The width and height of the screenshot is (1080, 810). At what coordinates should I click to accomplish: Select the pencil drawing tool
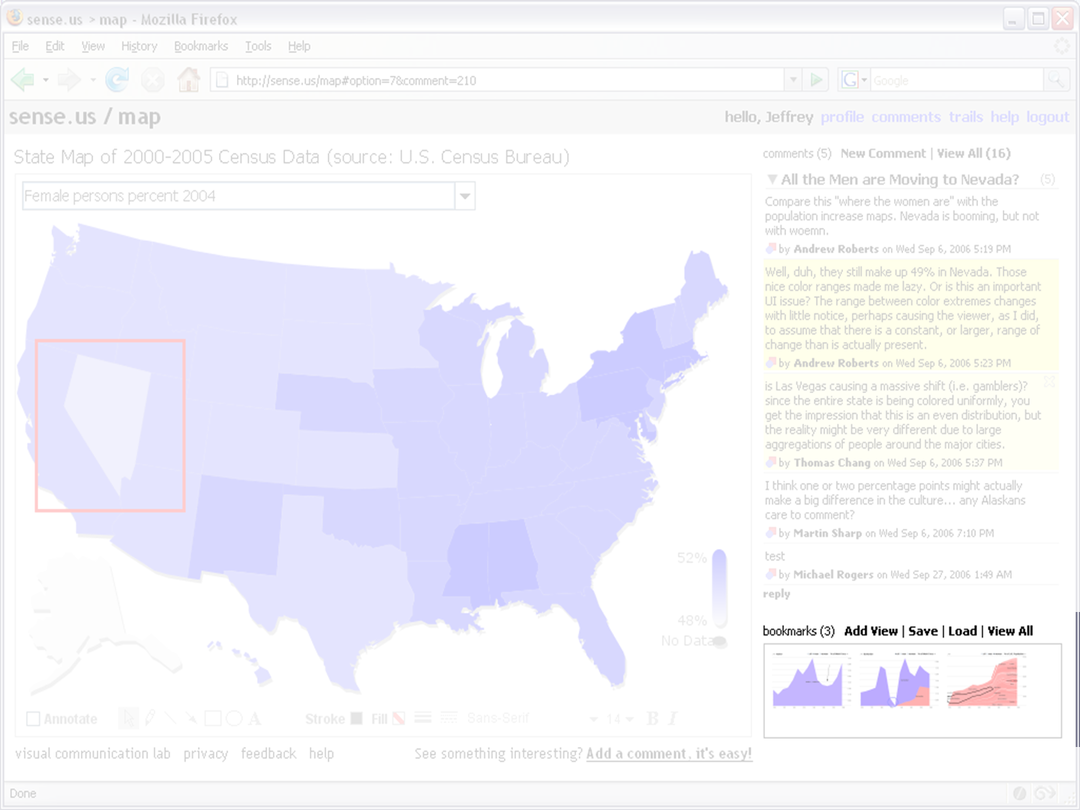(150, 718)
